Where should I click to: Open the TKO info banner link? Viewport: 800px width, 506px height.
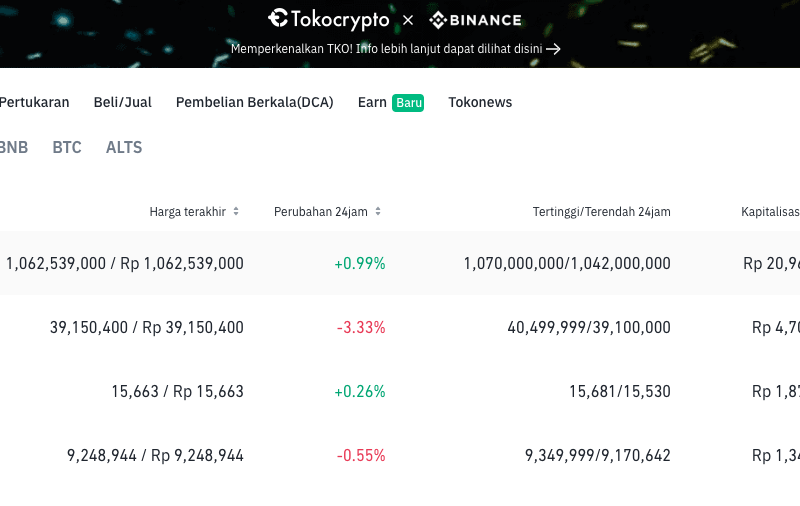(x=395, y=49)
